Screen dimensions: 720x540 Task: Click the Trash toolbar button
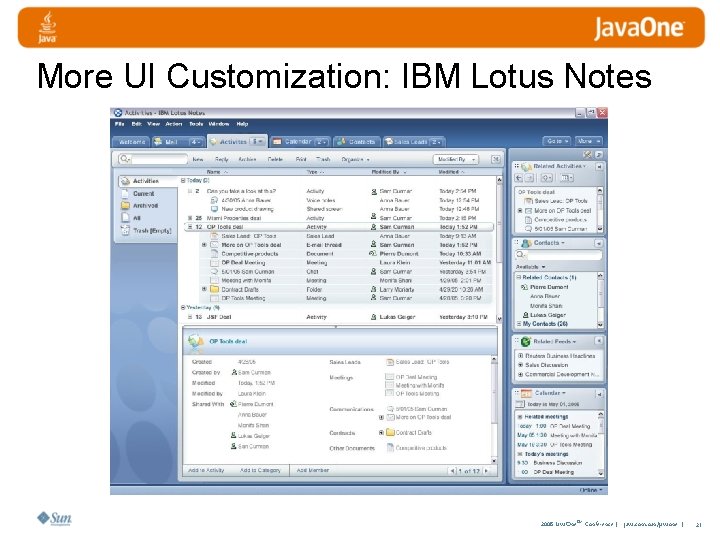click(323, 159)
